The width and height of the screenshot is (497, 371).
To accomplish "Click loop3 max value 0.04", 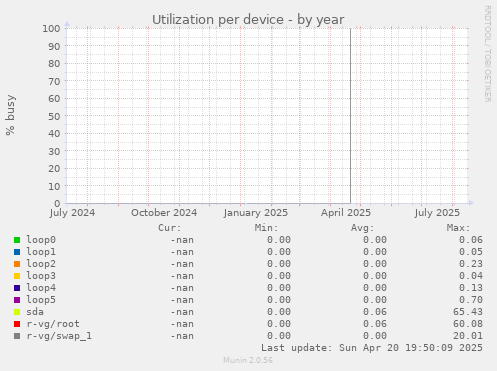I will (x=471, y=276).
